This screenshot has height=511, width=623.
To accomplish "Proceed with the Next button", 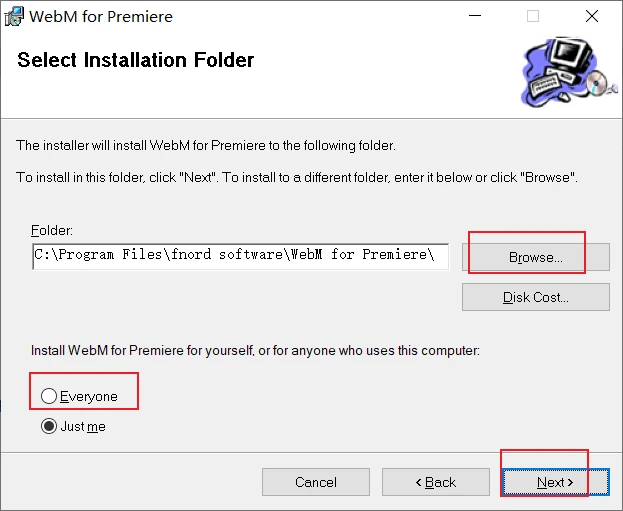I will 555,482.
